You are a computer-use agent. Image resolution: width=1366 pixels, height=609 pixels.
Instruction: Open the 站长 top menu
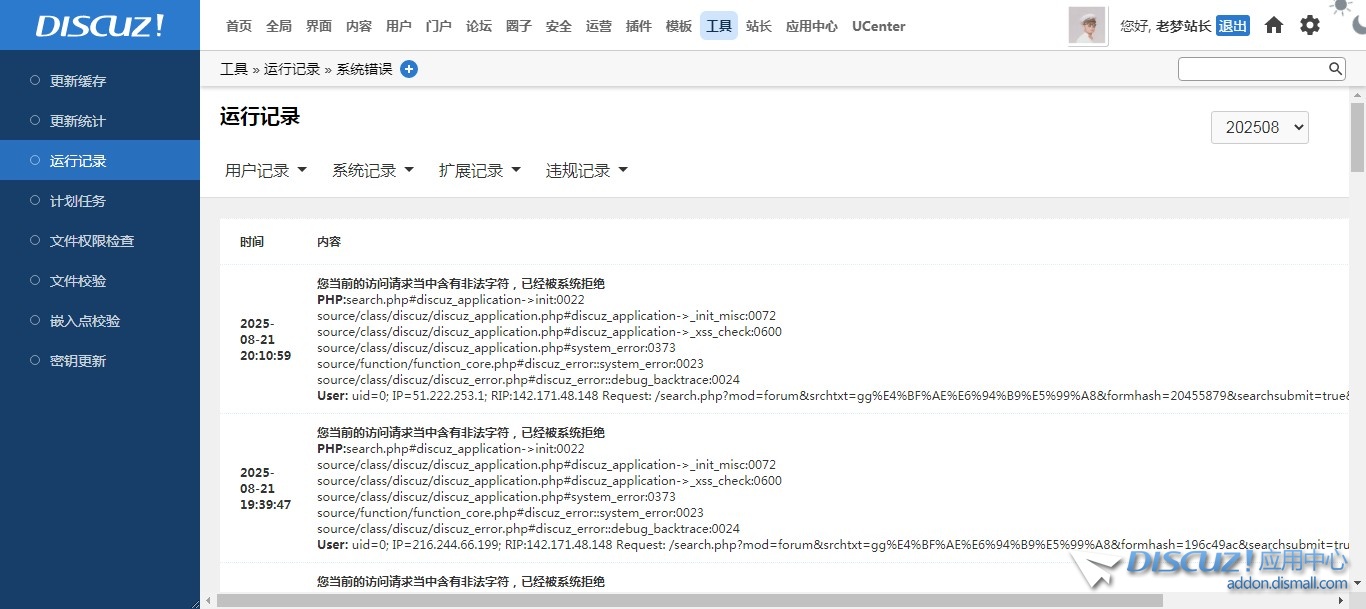(x=759, y=26)
